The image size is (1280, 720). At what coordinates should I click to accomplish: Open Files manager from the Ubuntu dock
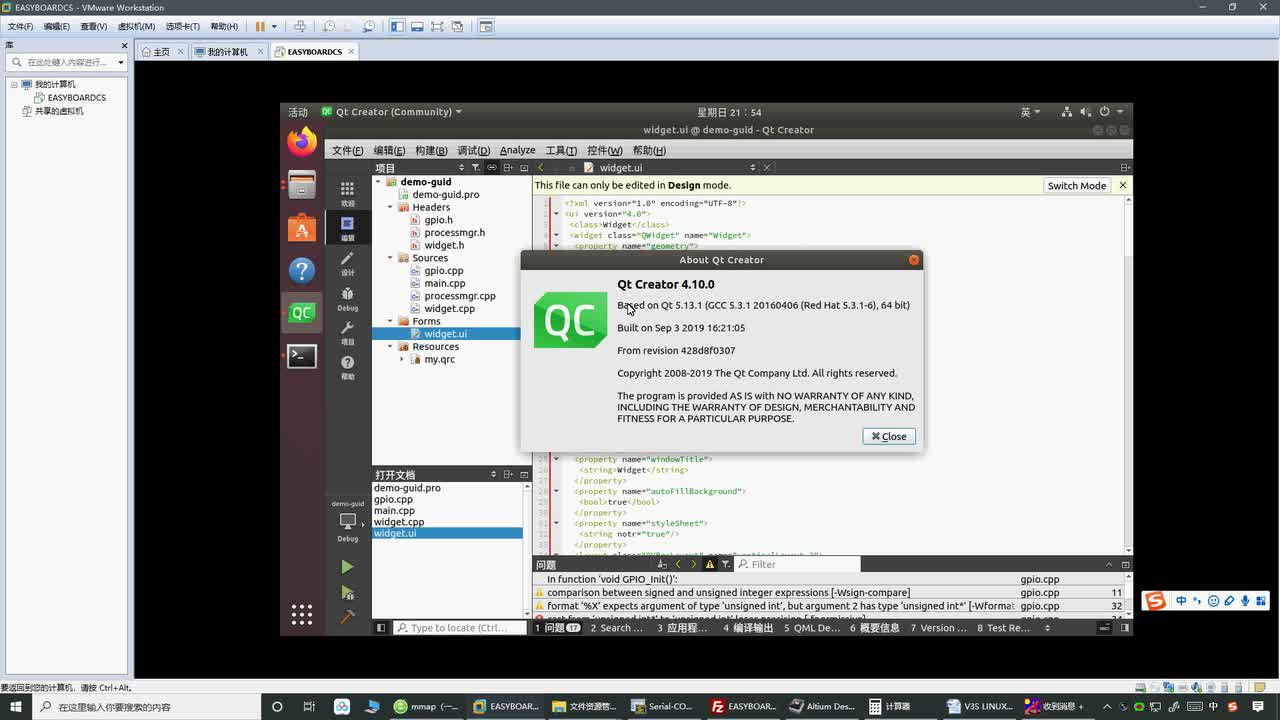pos(302,185)
